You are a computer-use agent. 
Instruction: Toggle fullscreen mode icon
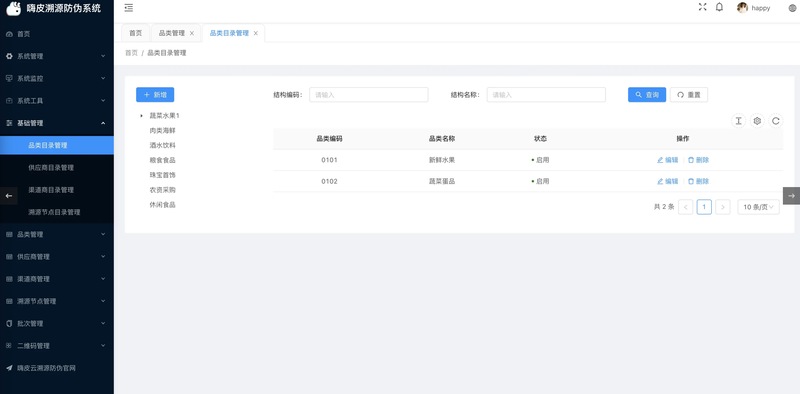[703, 7]
